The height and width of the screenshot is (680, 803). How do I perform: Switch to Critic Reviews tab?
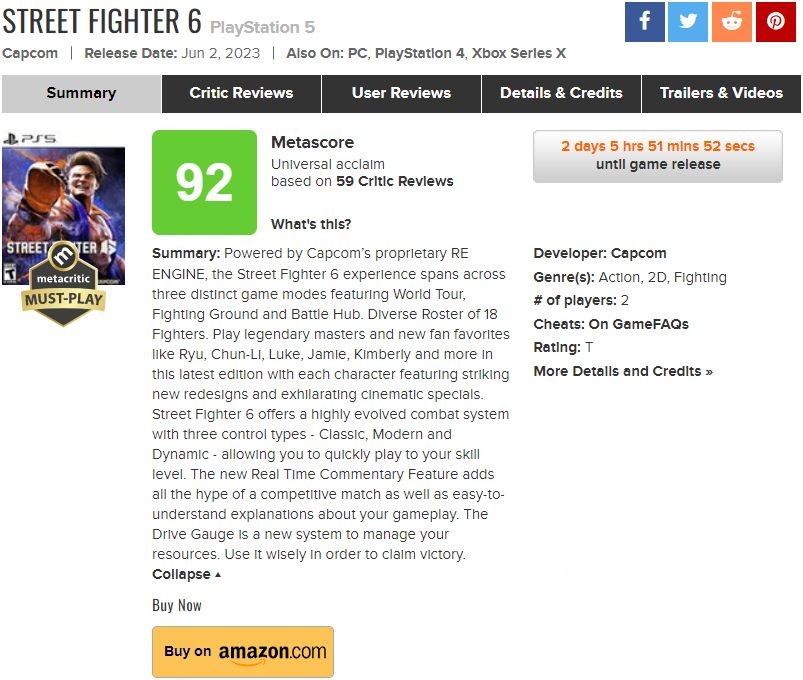click(241, 93)
